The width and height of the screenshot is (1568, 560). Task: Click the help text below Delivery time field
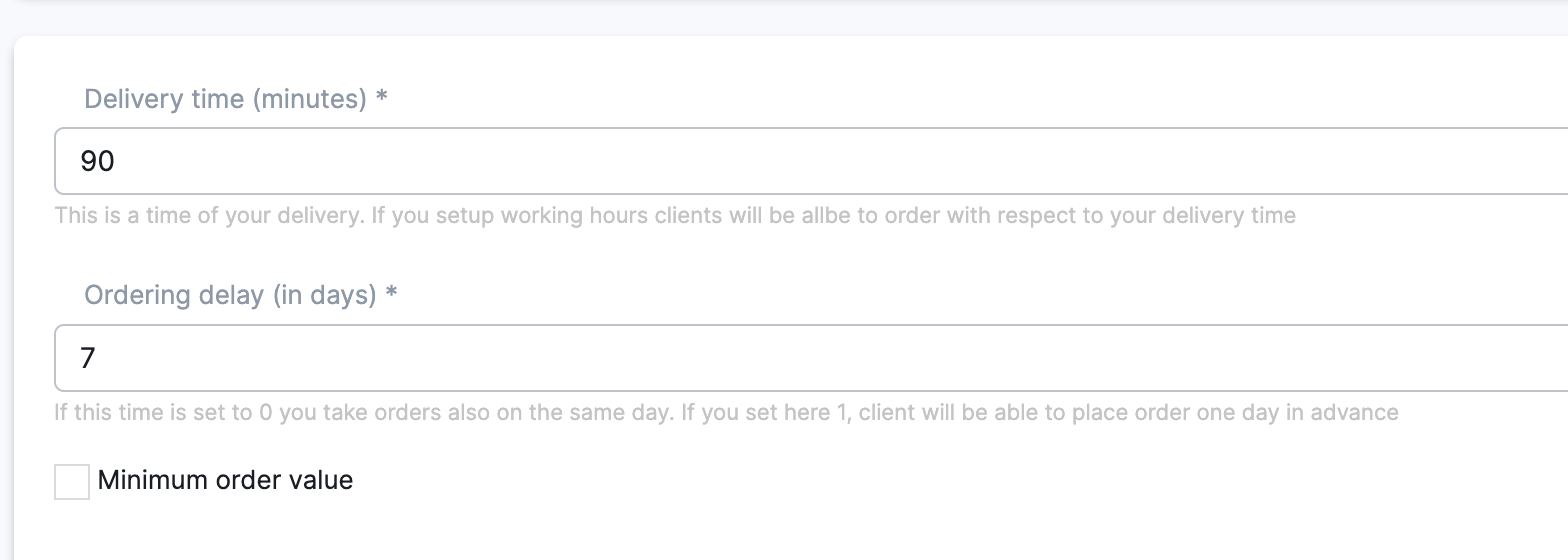point(675,216)
